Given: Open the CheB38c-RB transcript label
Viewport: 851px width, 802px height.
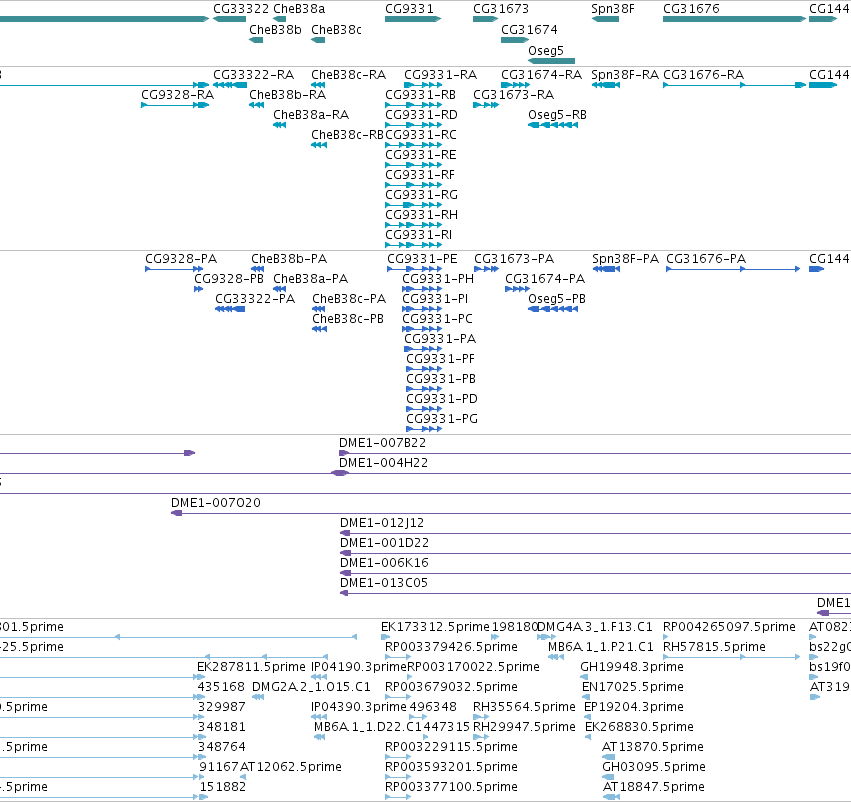Looking at the screenshot, I should (x=347, y=135).
